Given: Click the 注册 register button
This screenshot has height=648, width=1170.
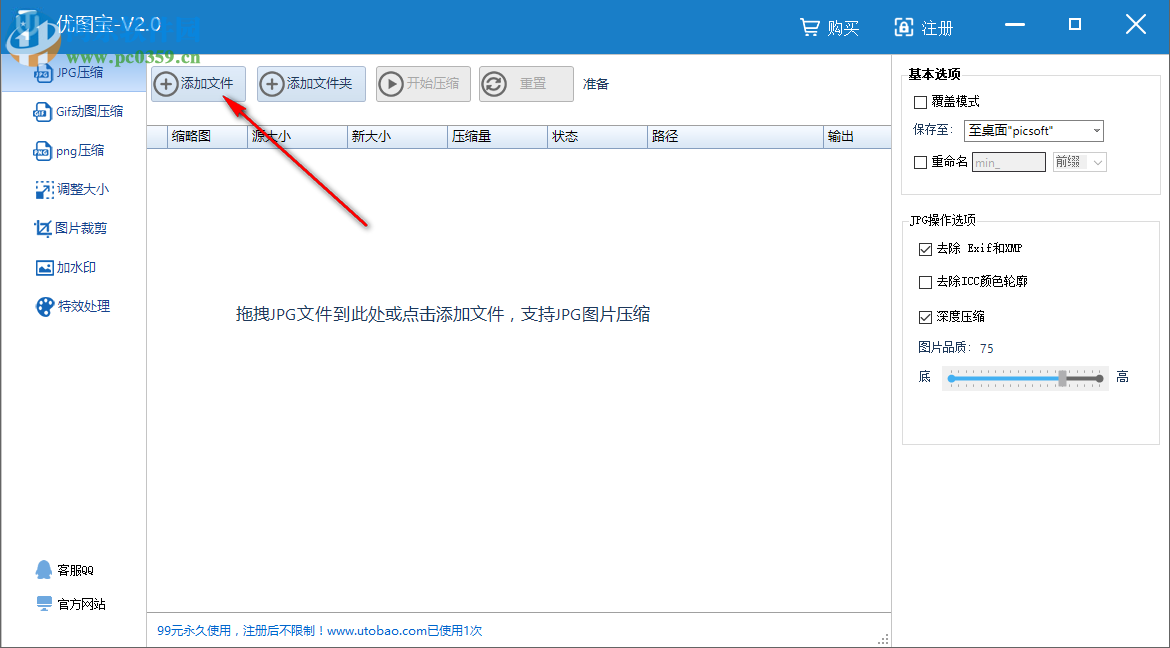Looking at the screenshot, I should click(x=924, y=28).
